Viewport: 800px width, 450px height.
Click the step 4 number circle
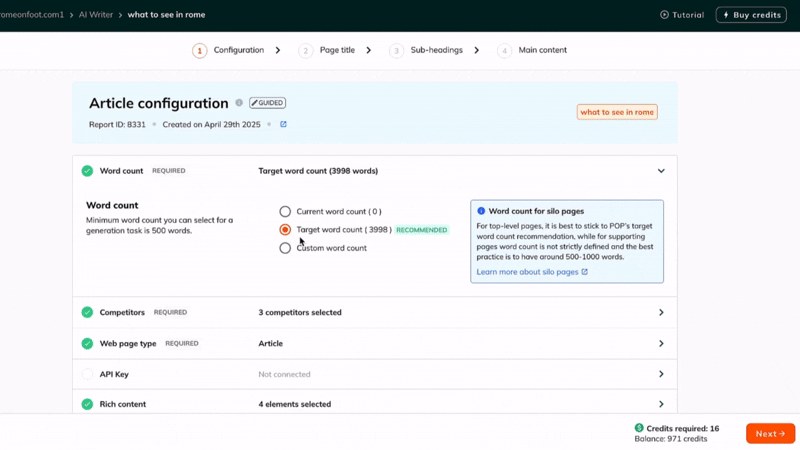pyautogui.click(x=504, y=51)
